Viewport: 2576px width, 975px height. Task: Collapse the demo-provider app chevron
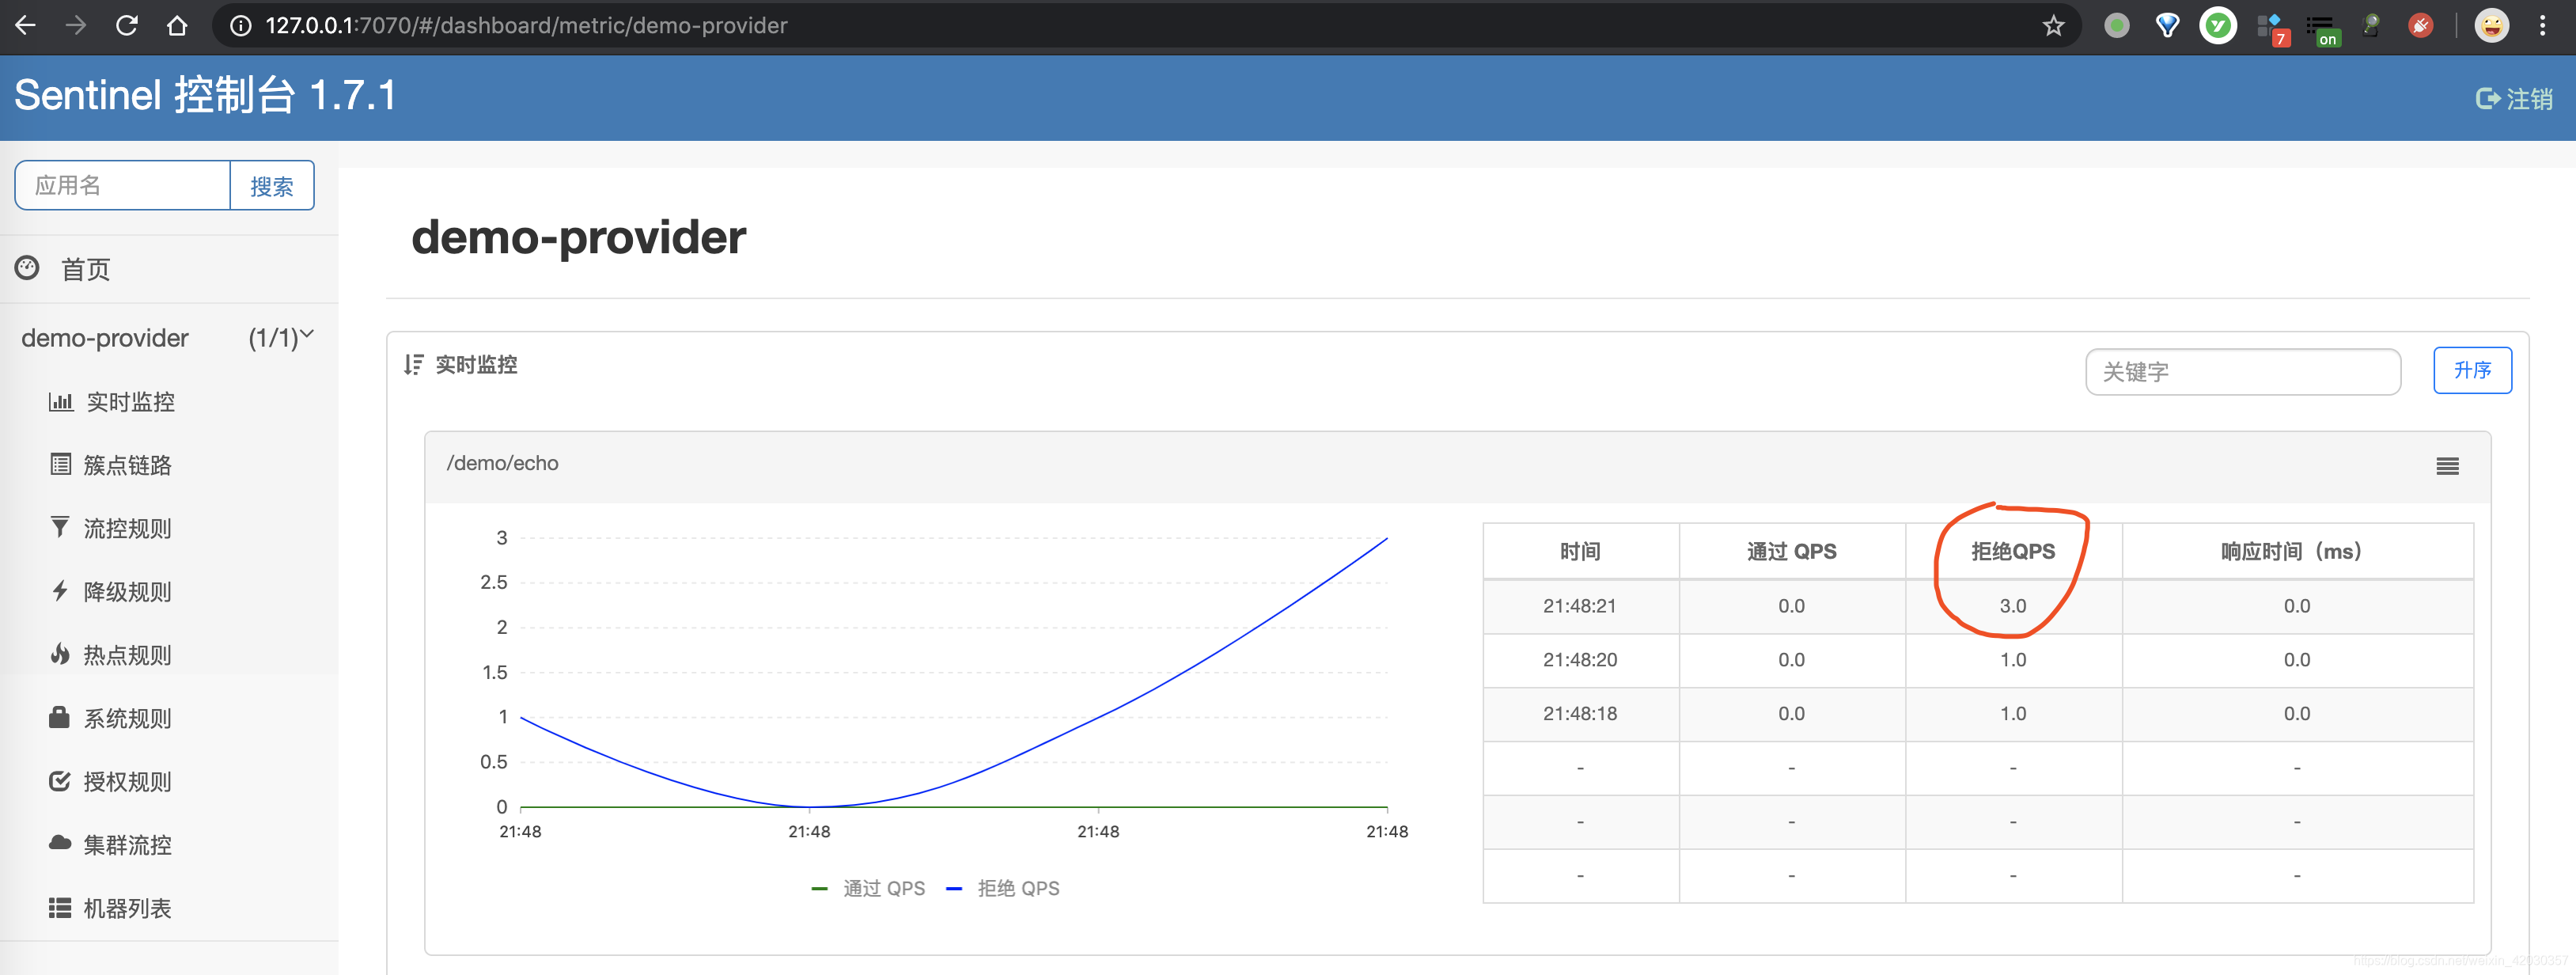point(307,335)
